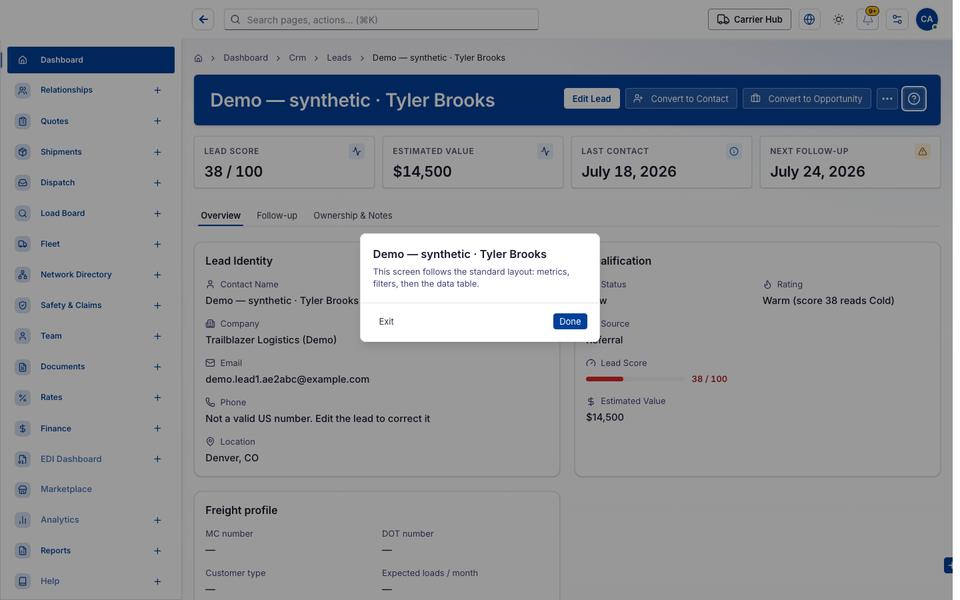Switch to the Ownership & Notes tab
Viewport: 960px width, 600px height.
tap(353, 216)
